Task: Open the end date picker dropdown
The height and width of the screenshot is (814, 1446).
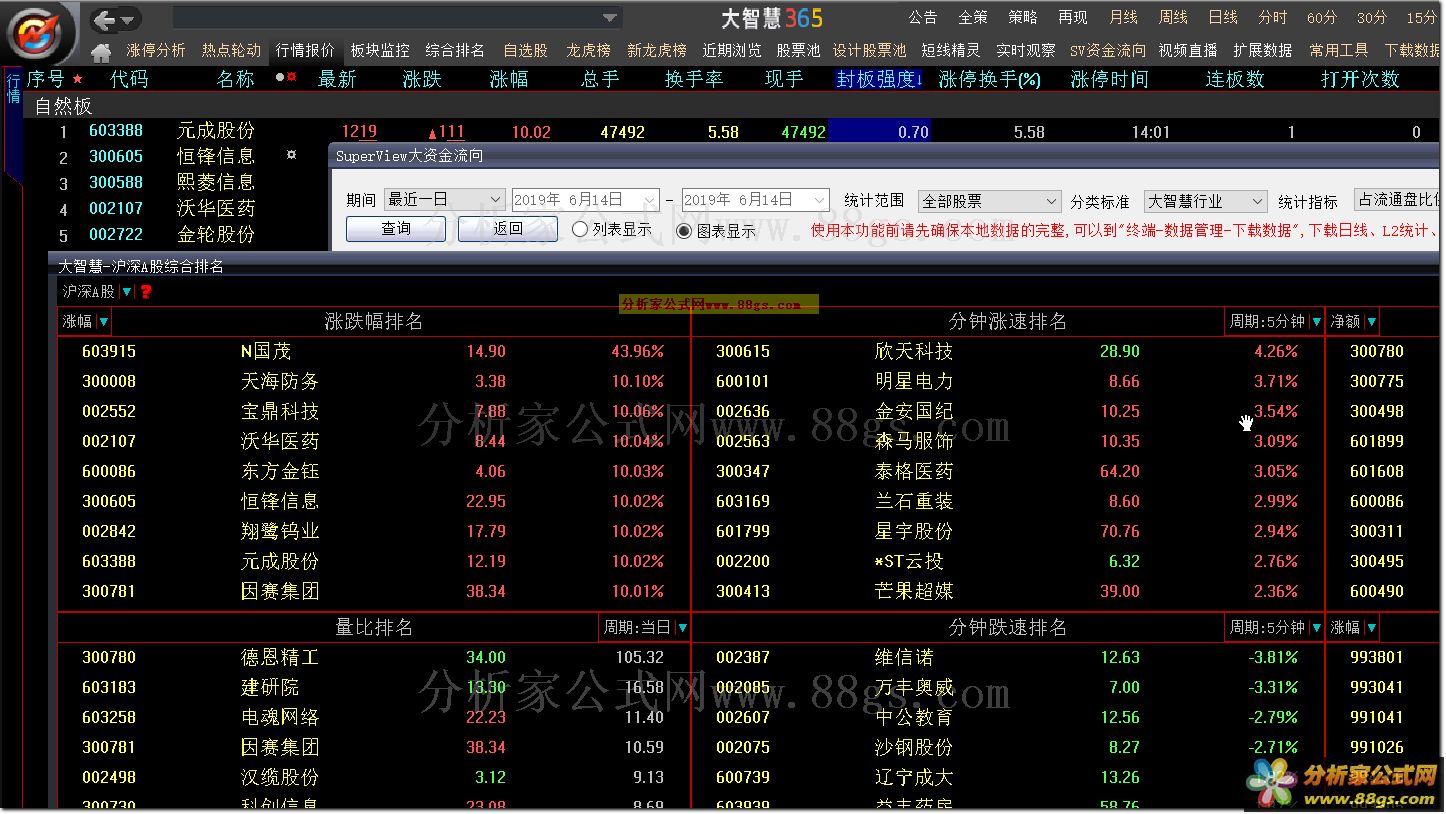Action: (x=820, y=200)
